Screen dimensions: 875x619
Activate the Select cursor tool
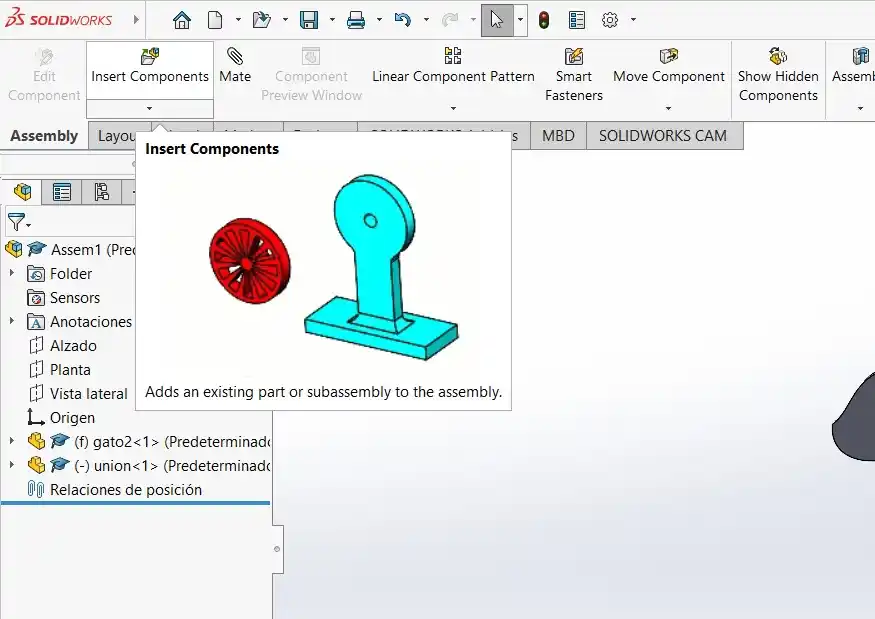pos(497,20)
